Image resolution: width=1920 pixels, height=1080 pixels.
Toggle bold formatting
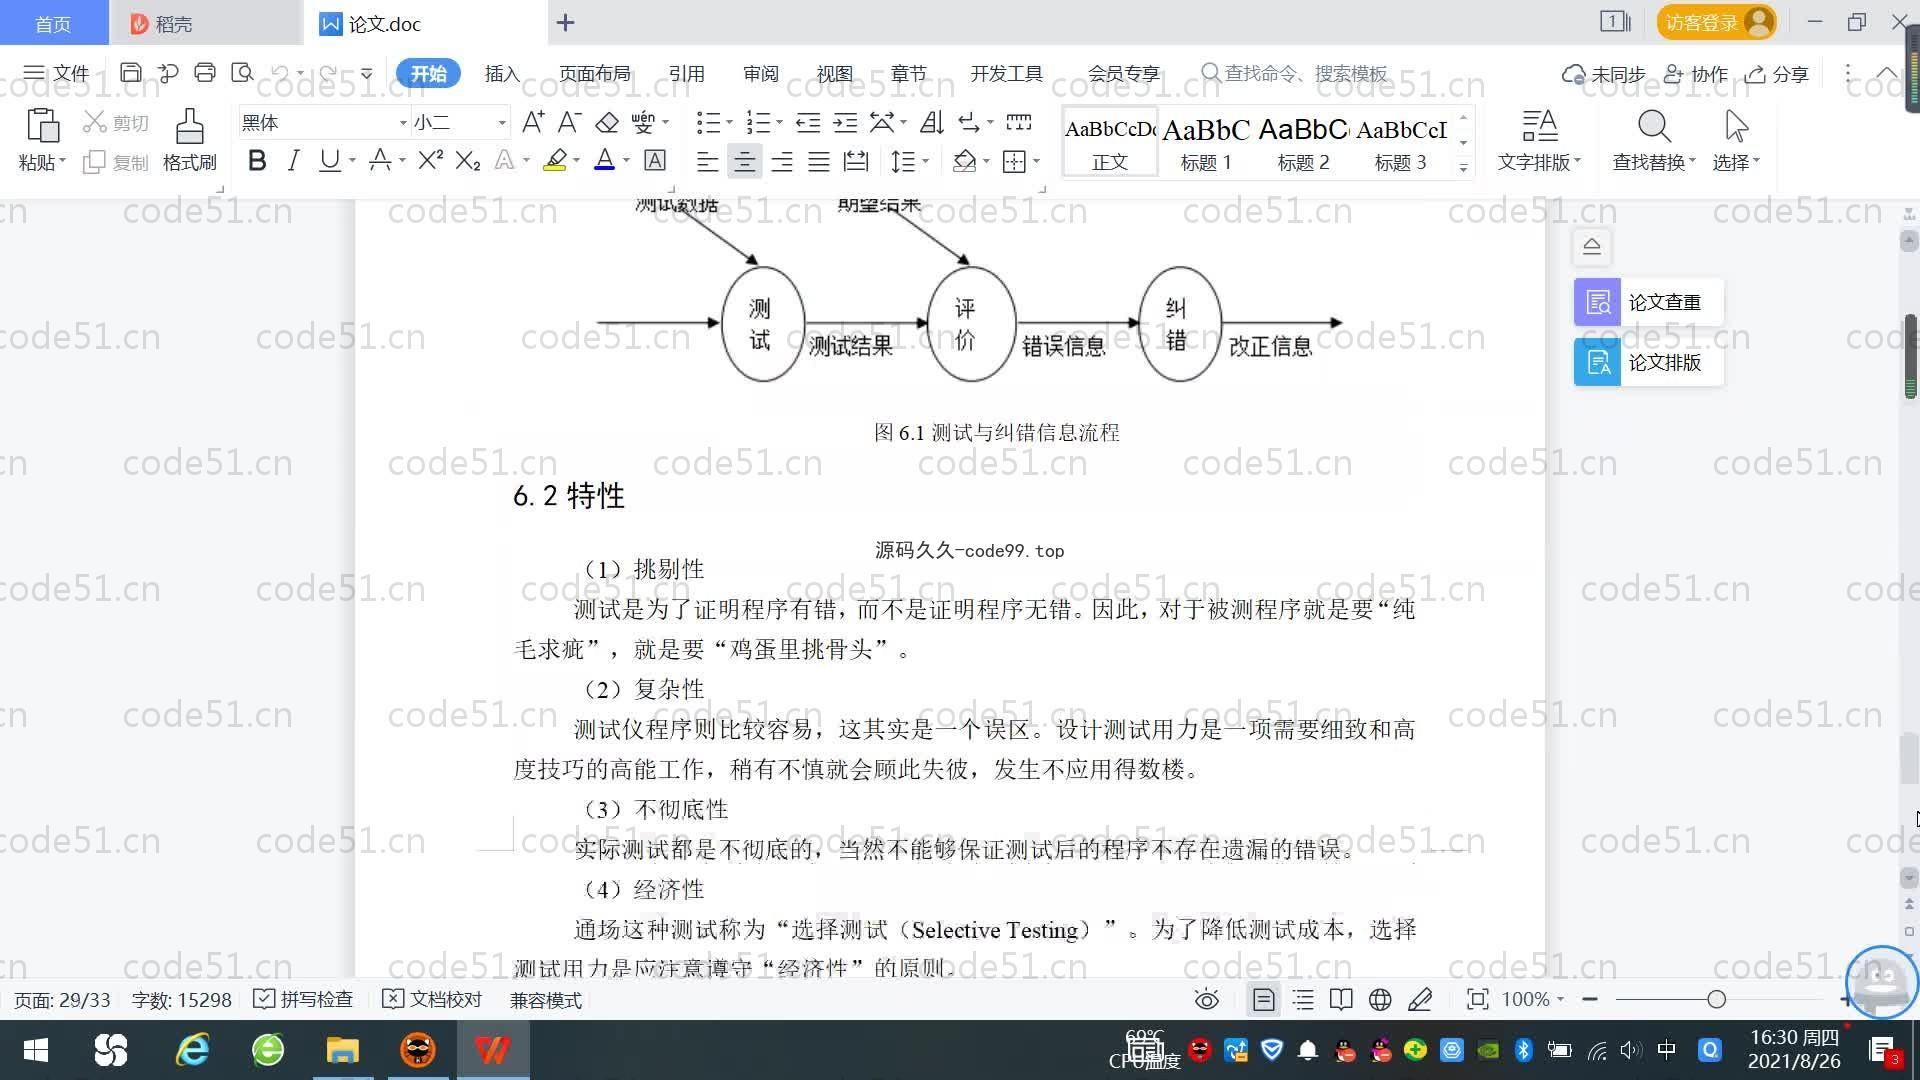click(257, 160)
